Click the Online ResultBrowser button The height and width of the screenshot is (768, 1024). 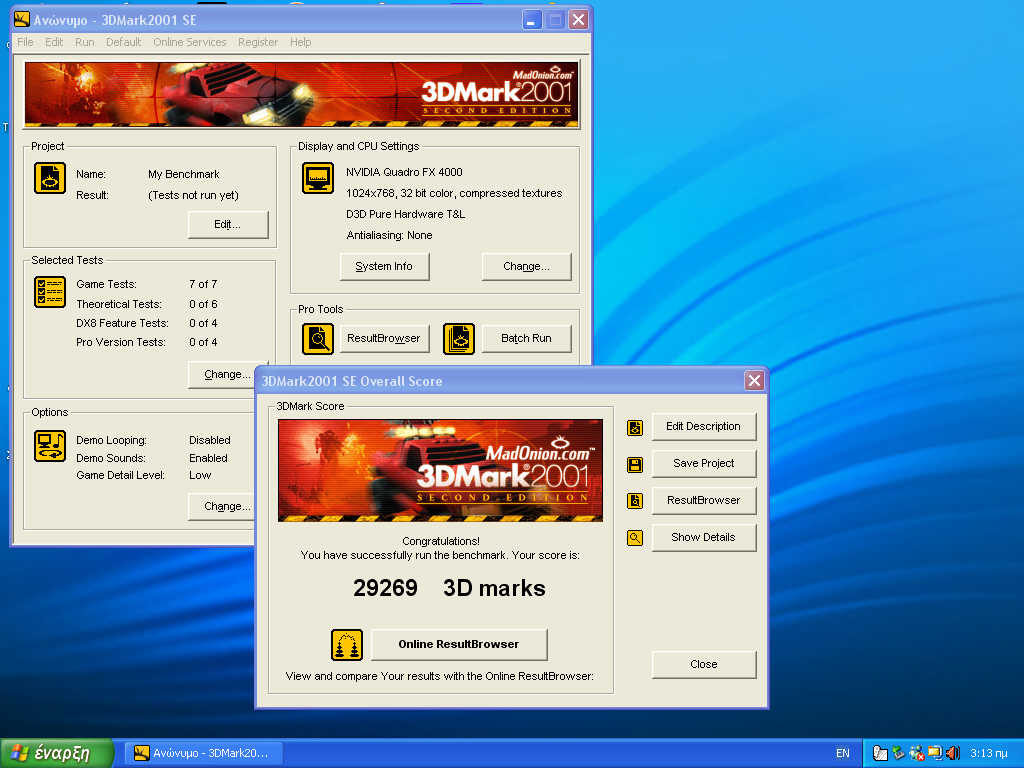click(459, 644)
